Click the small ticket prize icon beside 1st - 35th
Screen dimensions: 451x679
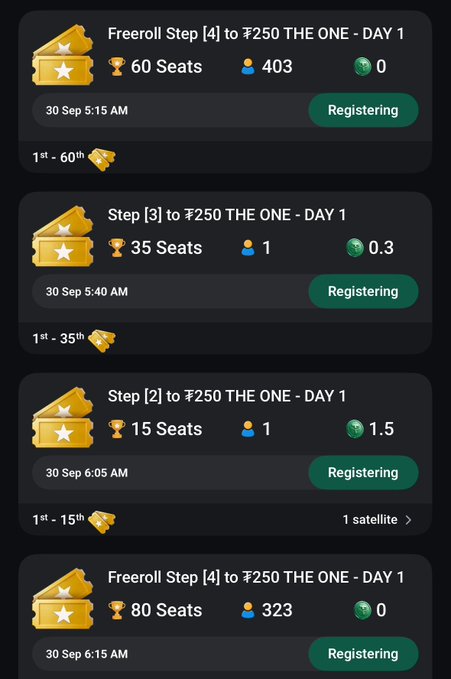(102, 340)
